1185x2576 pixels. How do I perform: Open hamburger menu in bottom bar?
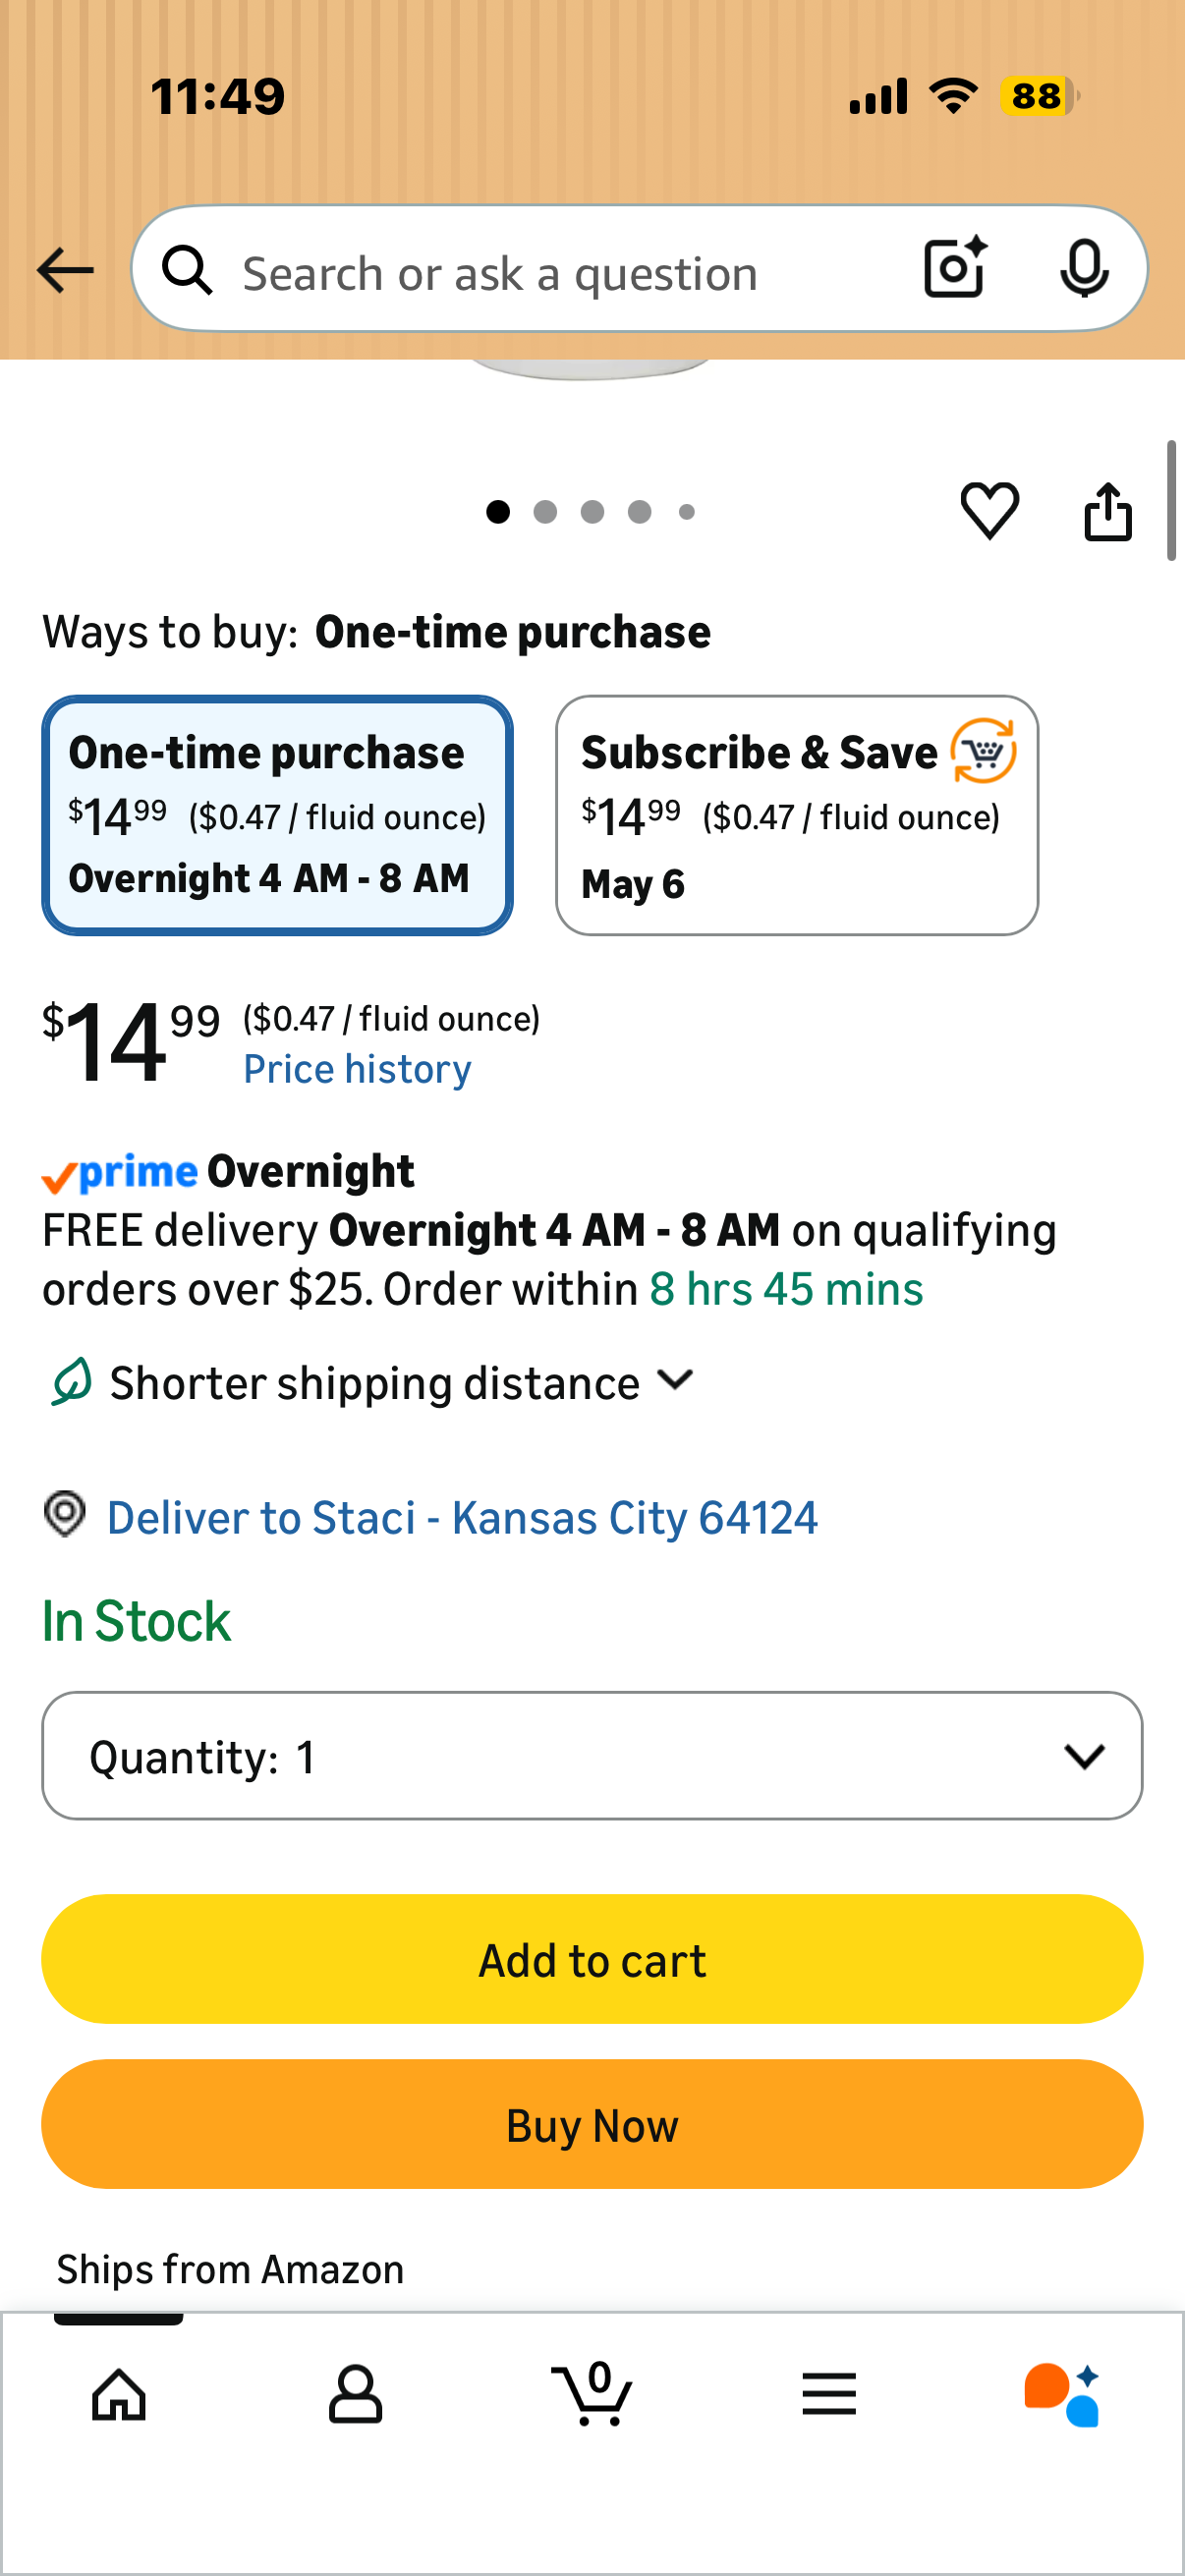pos(829,2394)
